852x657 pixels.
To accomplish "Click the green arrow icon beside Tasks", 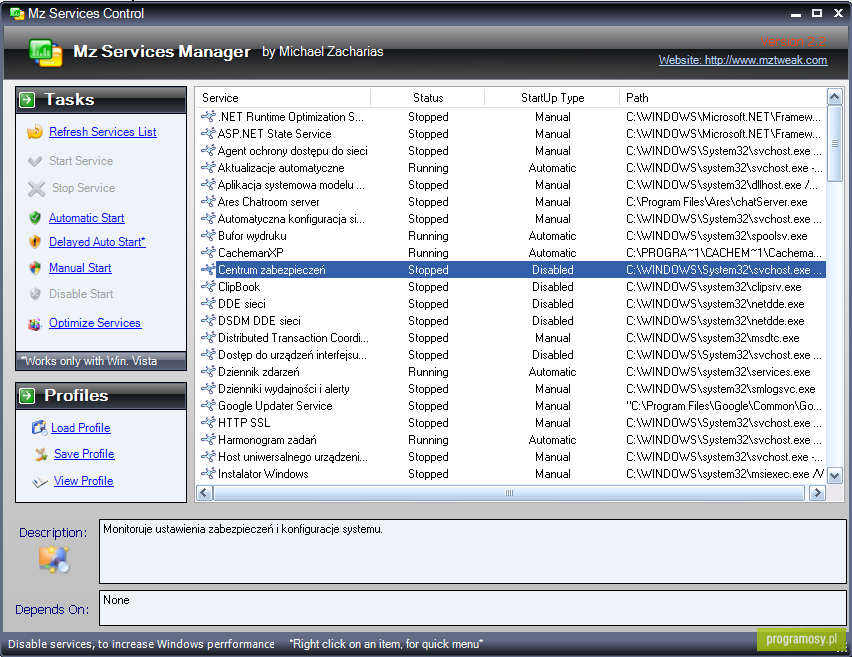I will [x=27, y=99].
